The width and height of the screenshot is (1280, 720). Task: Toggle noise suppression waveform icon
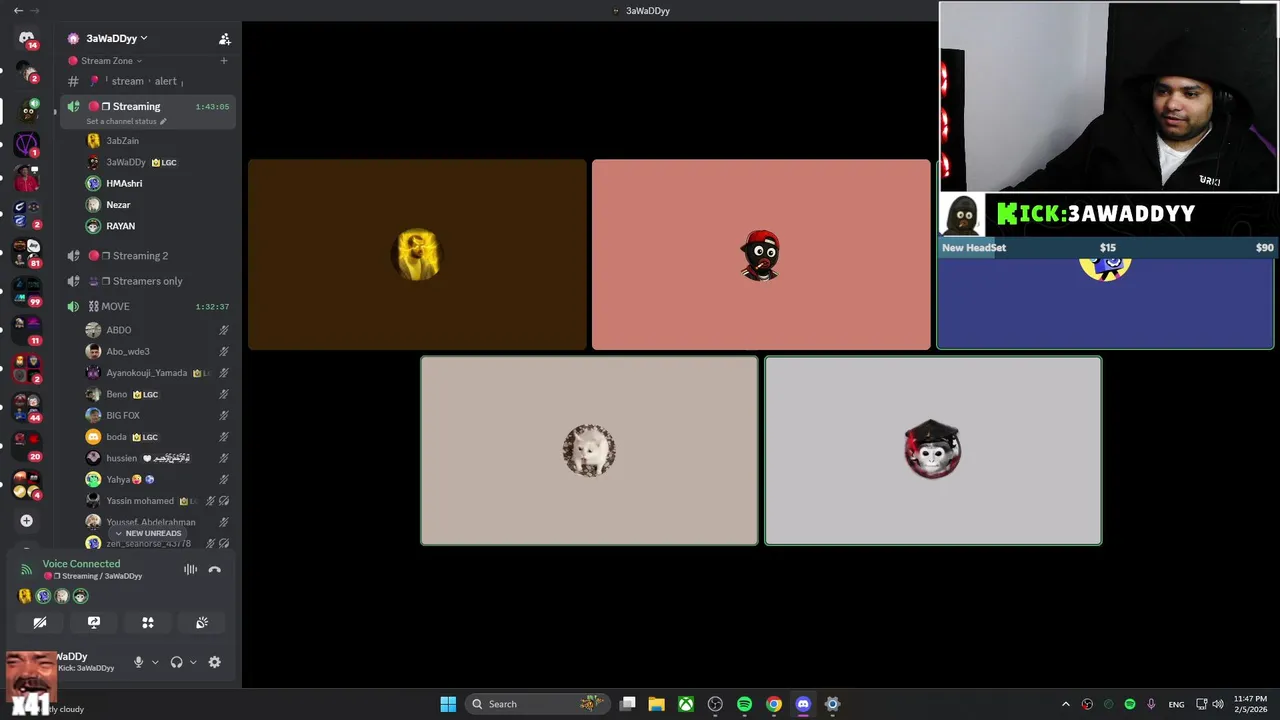click(190, 570)
